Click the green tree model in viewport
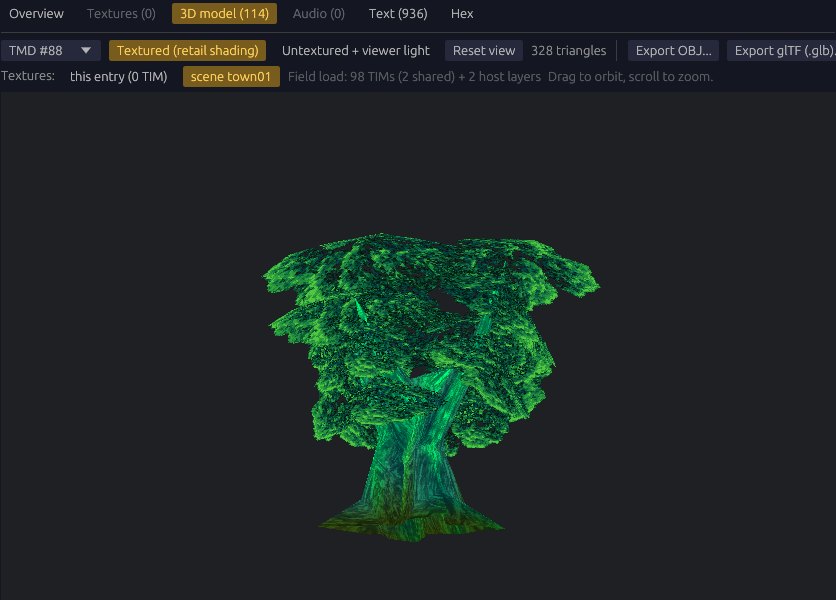836x600 pixels. tap(431, 387)
